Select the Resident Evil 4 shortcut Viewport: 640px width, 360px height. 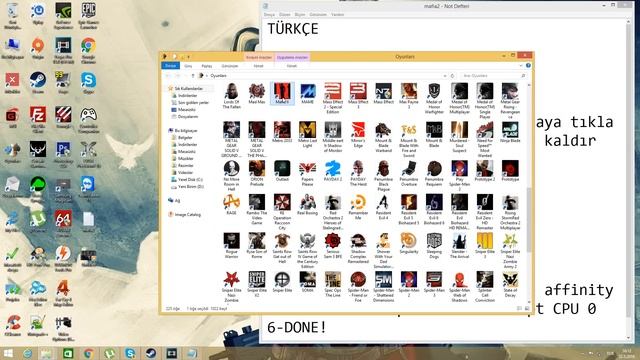pyautogui.click(x=383, y=207)
